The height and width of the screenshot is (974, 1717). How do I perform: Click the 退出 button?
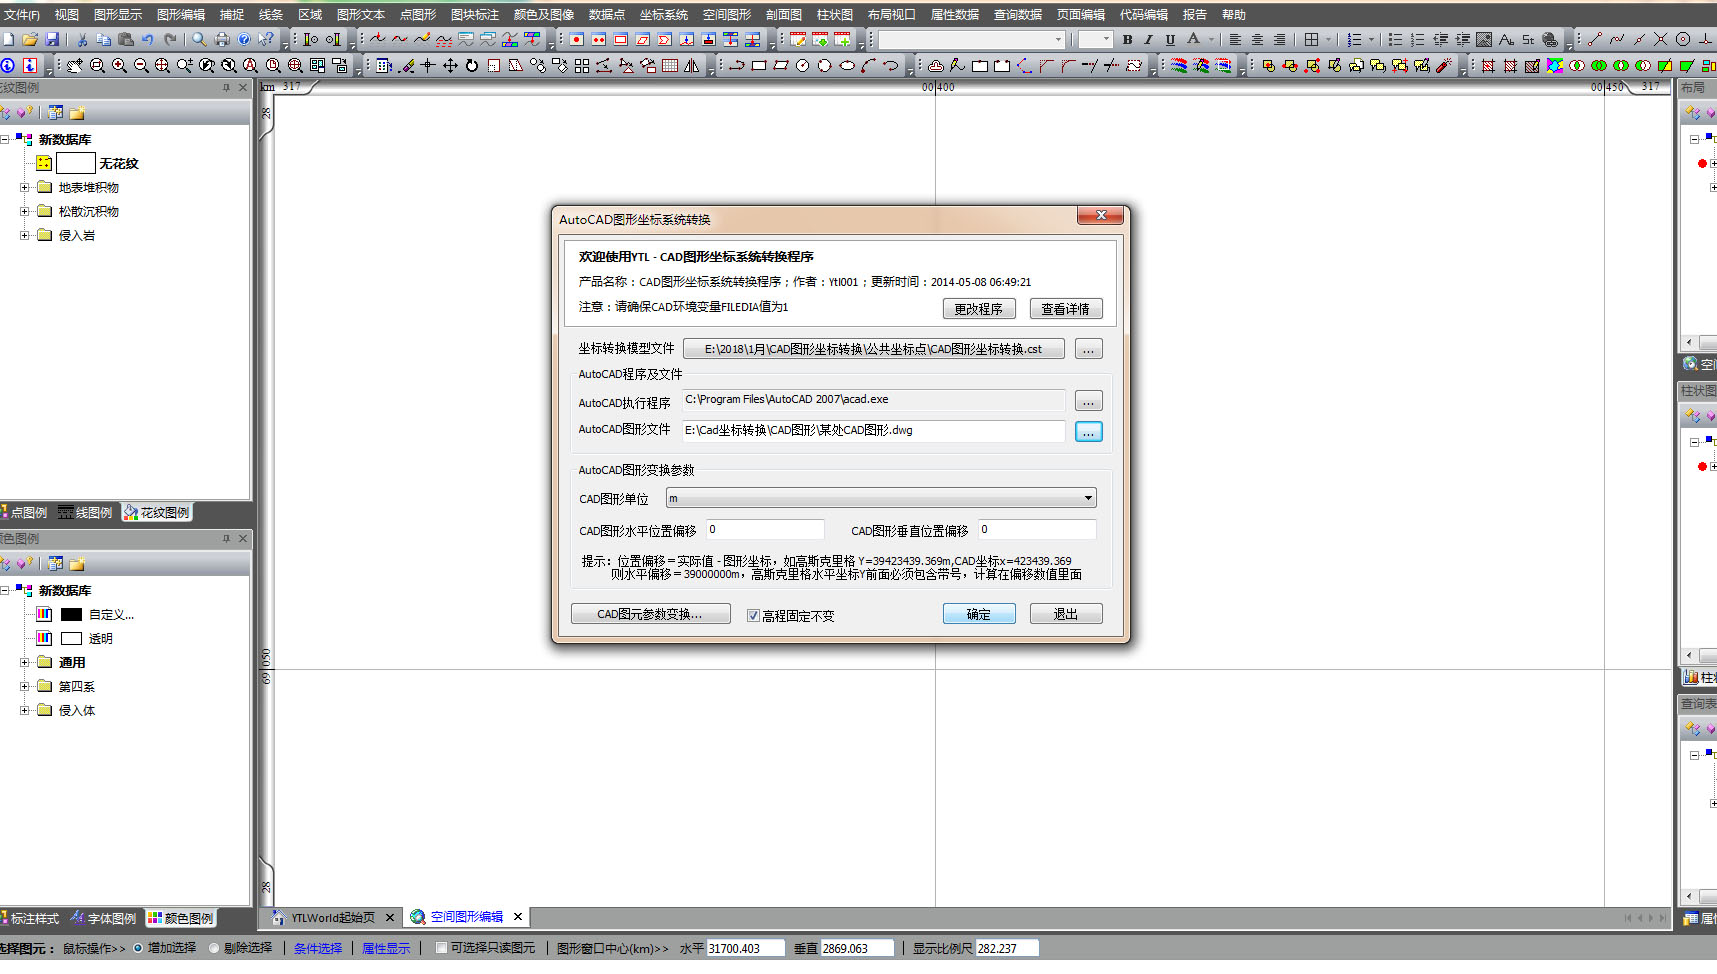[x=1065, y=614]
